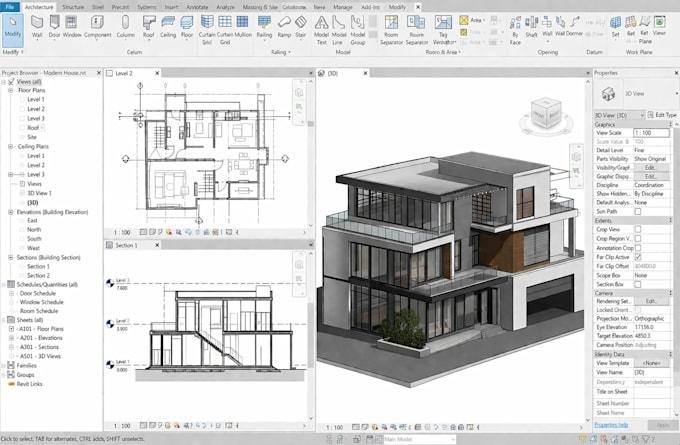Toggle the Crop View checkbox
The image size is (680, 445).
coord(638,229)
